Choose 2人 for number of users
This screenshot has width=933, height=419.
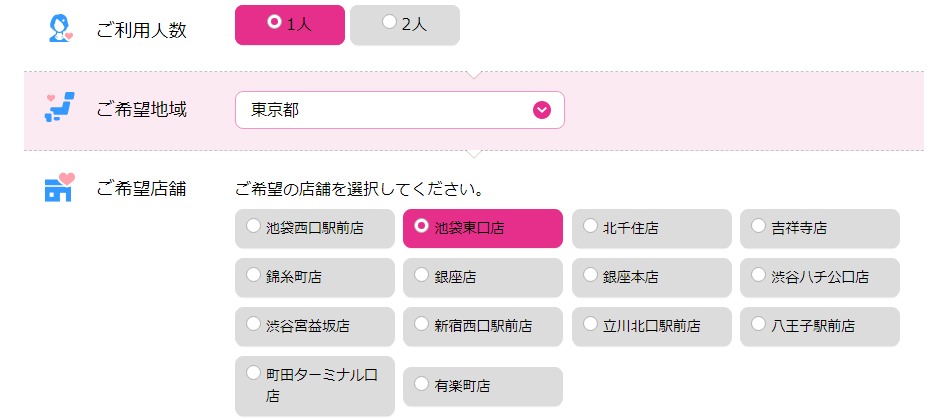click(x=405, y=25)
